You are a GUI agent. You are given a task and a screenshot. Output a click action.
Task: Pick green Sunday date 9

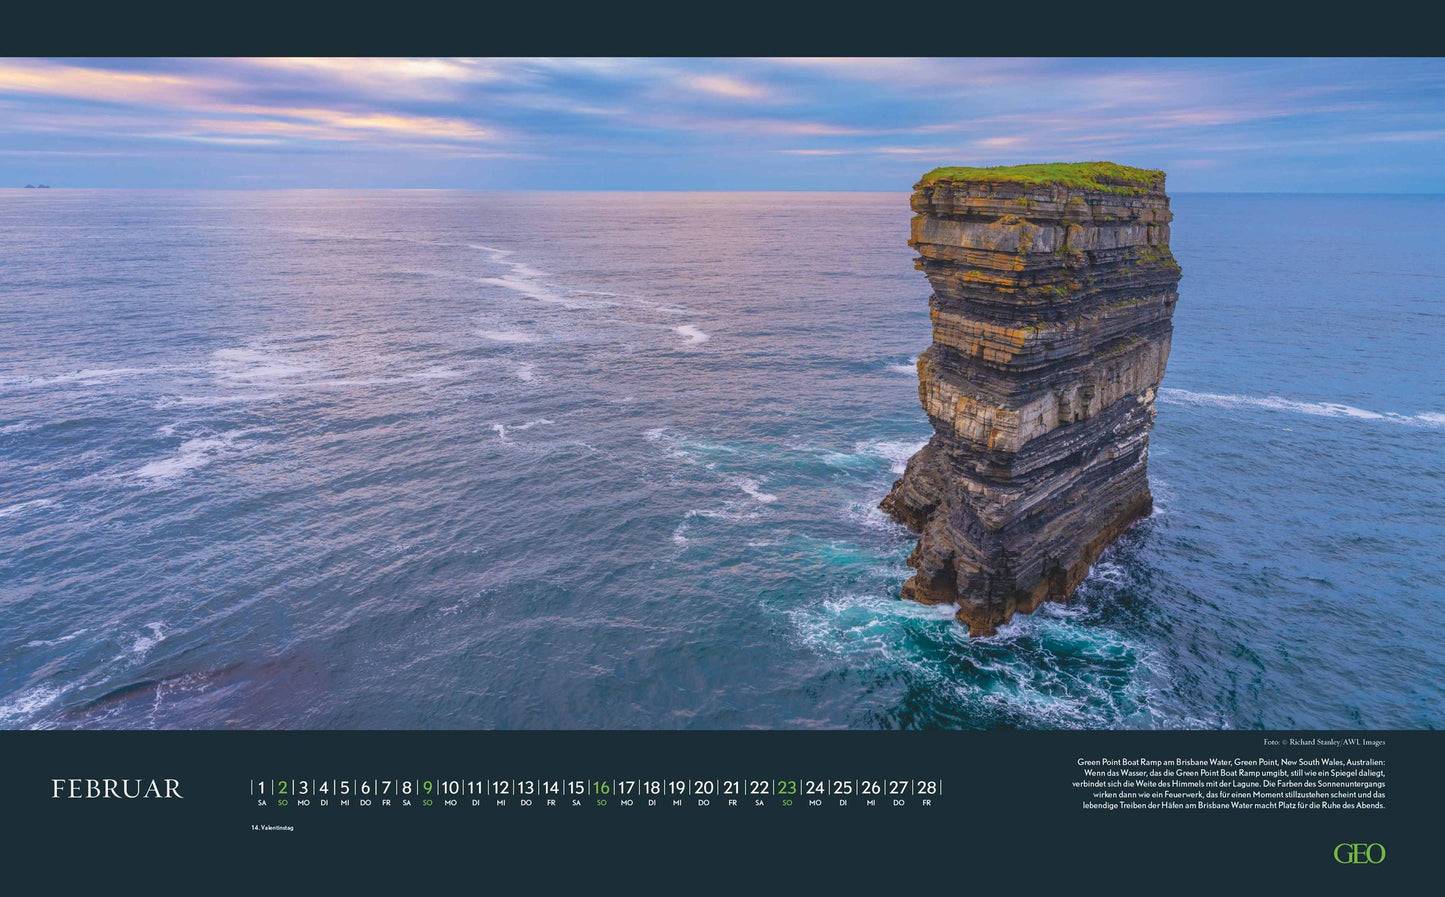click(427, 788)
